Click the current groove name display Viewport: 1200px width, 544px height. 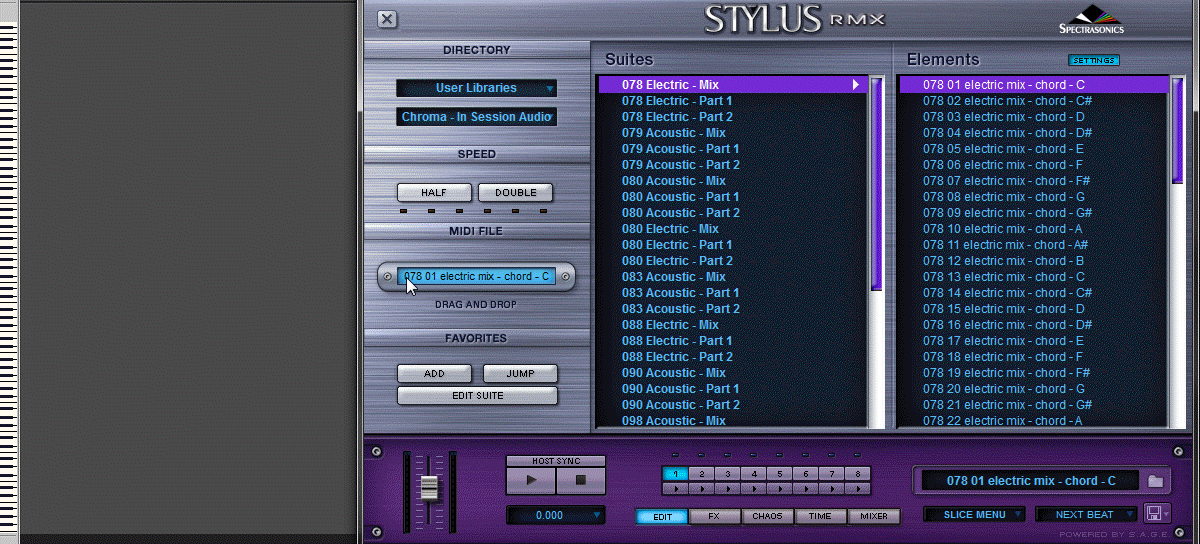coord(1029,481)
